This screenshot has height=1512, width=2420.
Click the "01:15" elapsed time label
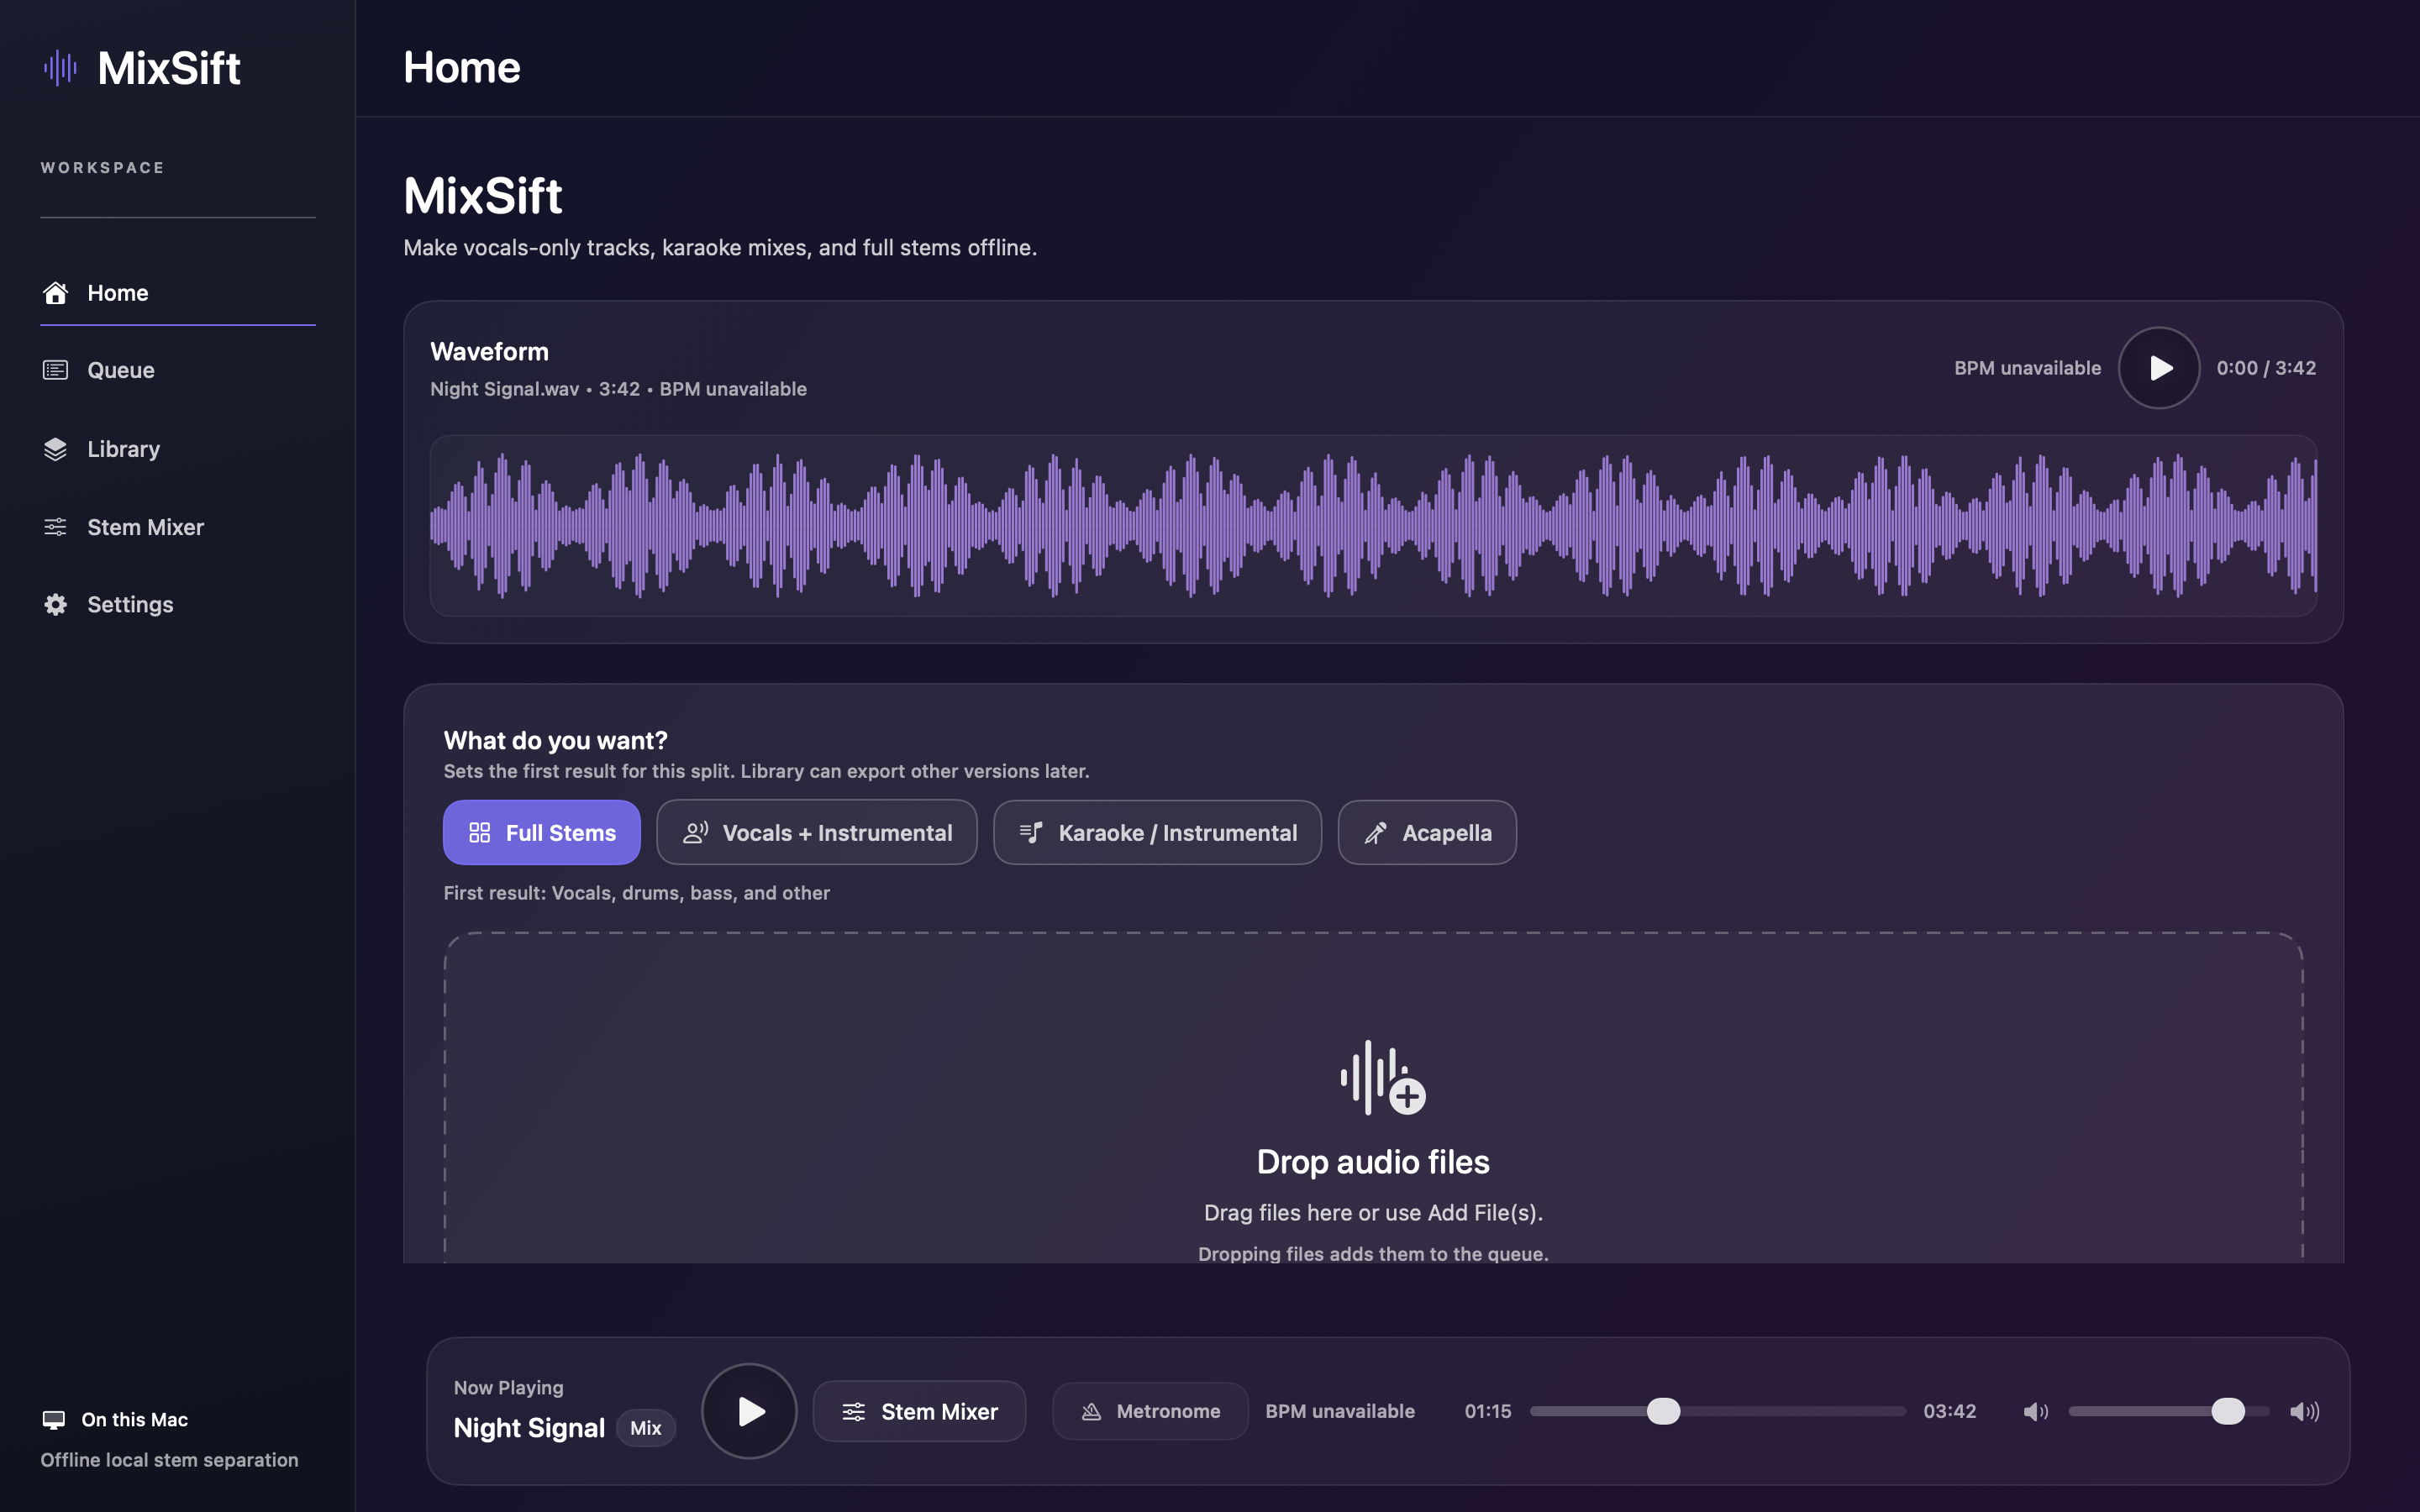click(1488, 1411)
